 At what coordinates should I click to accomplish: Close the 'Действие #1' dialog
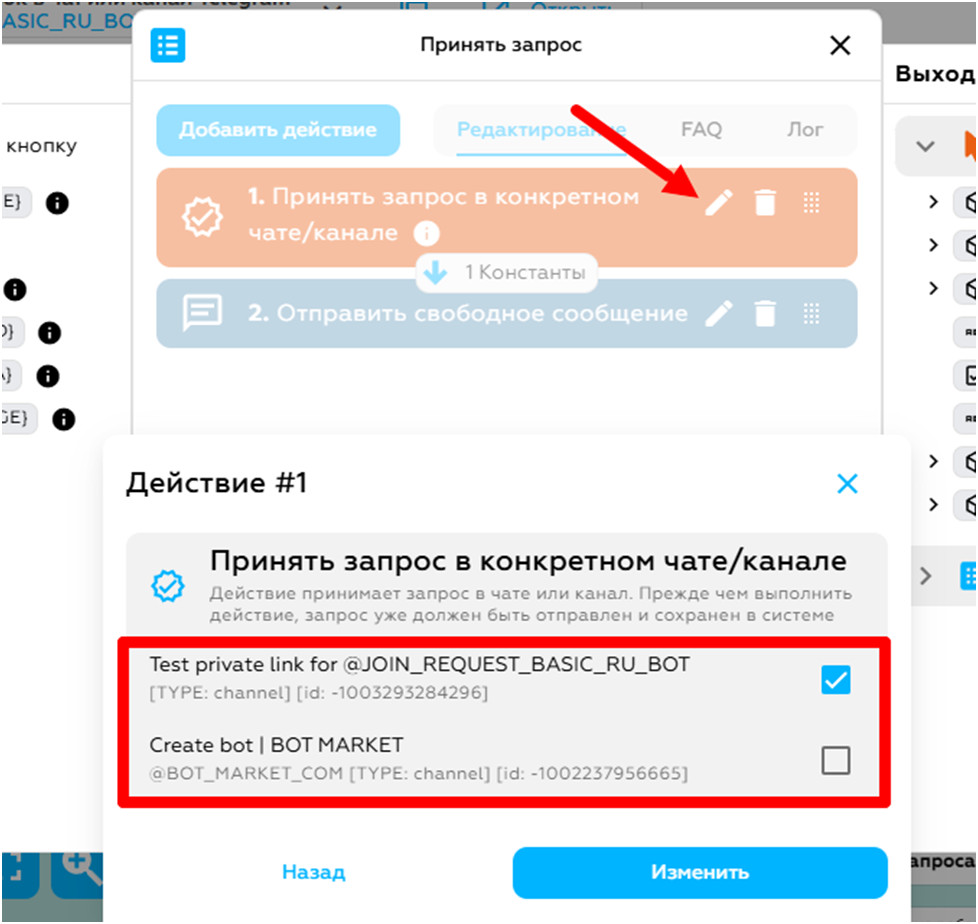[847, 484]
